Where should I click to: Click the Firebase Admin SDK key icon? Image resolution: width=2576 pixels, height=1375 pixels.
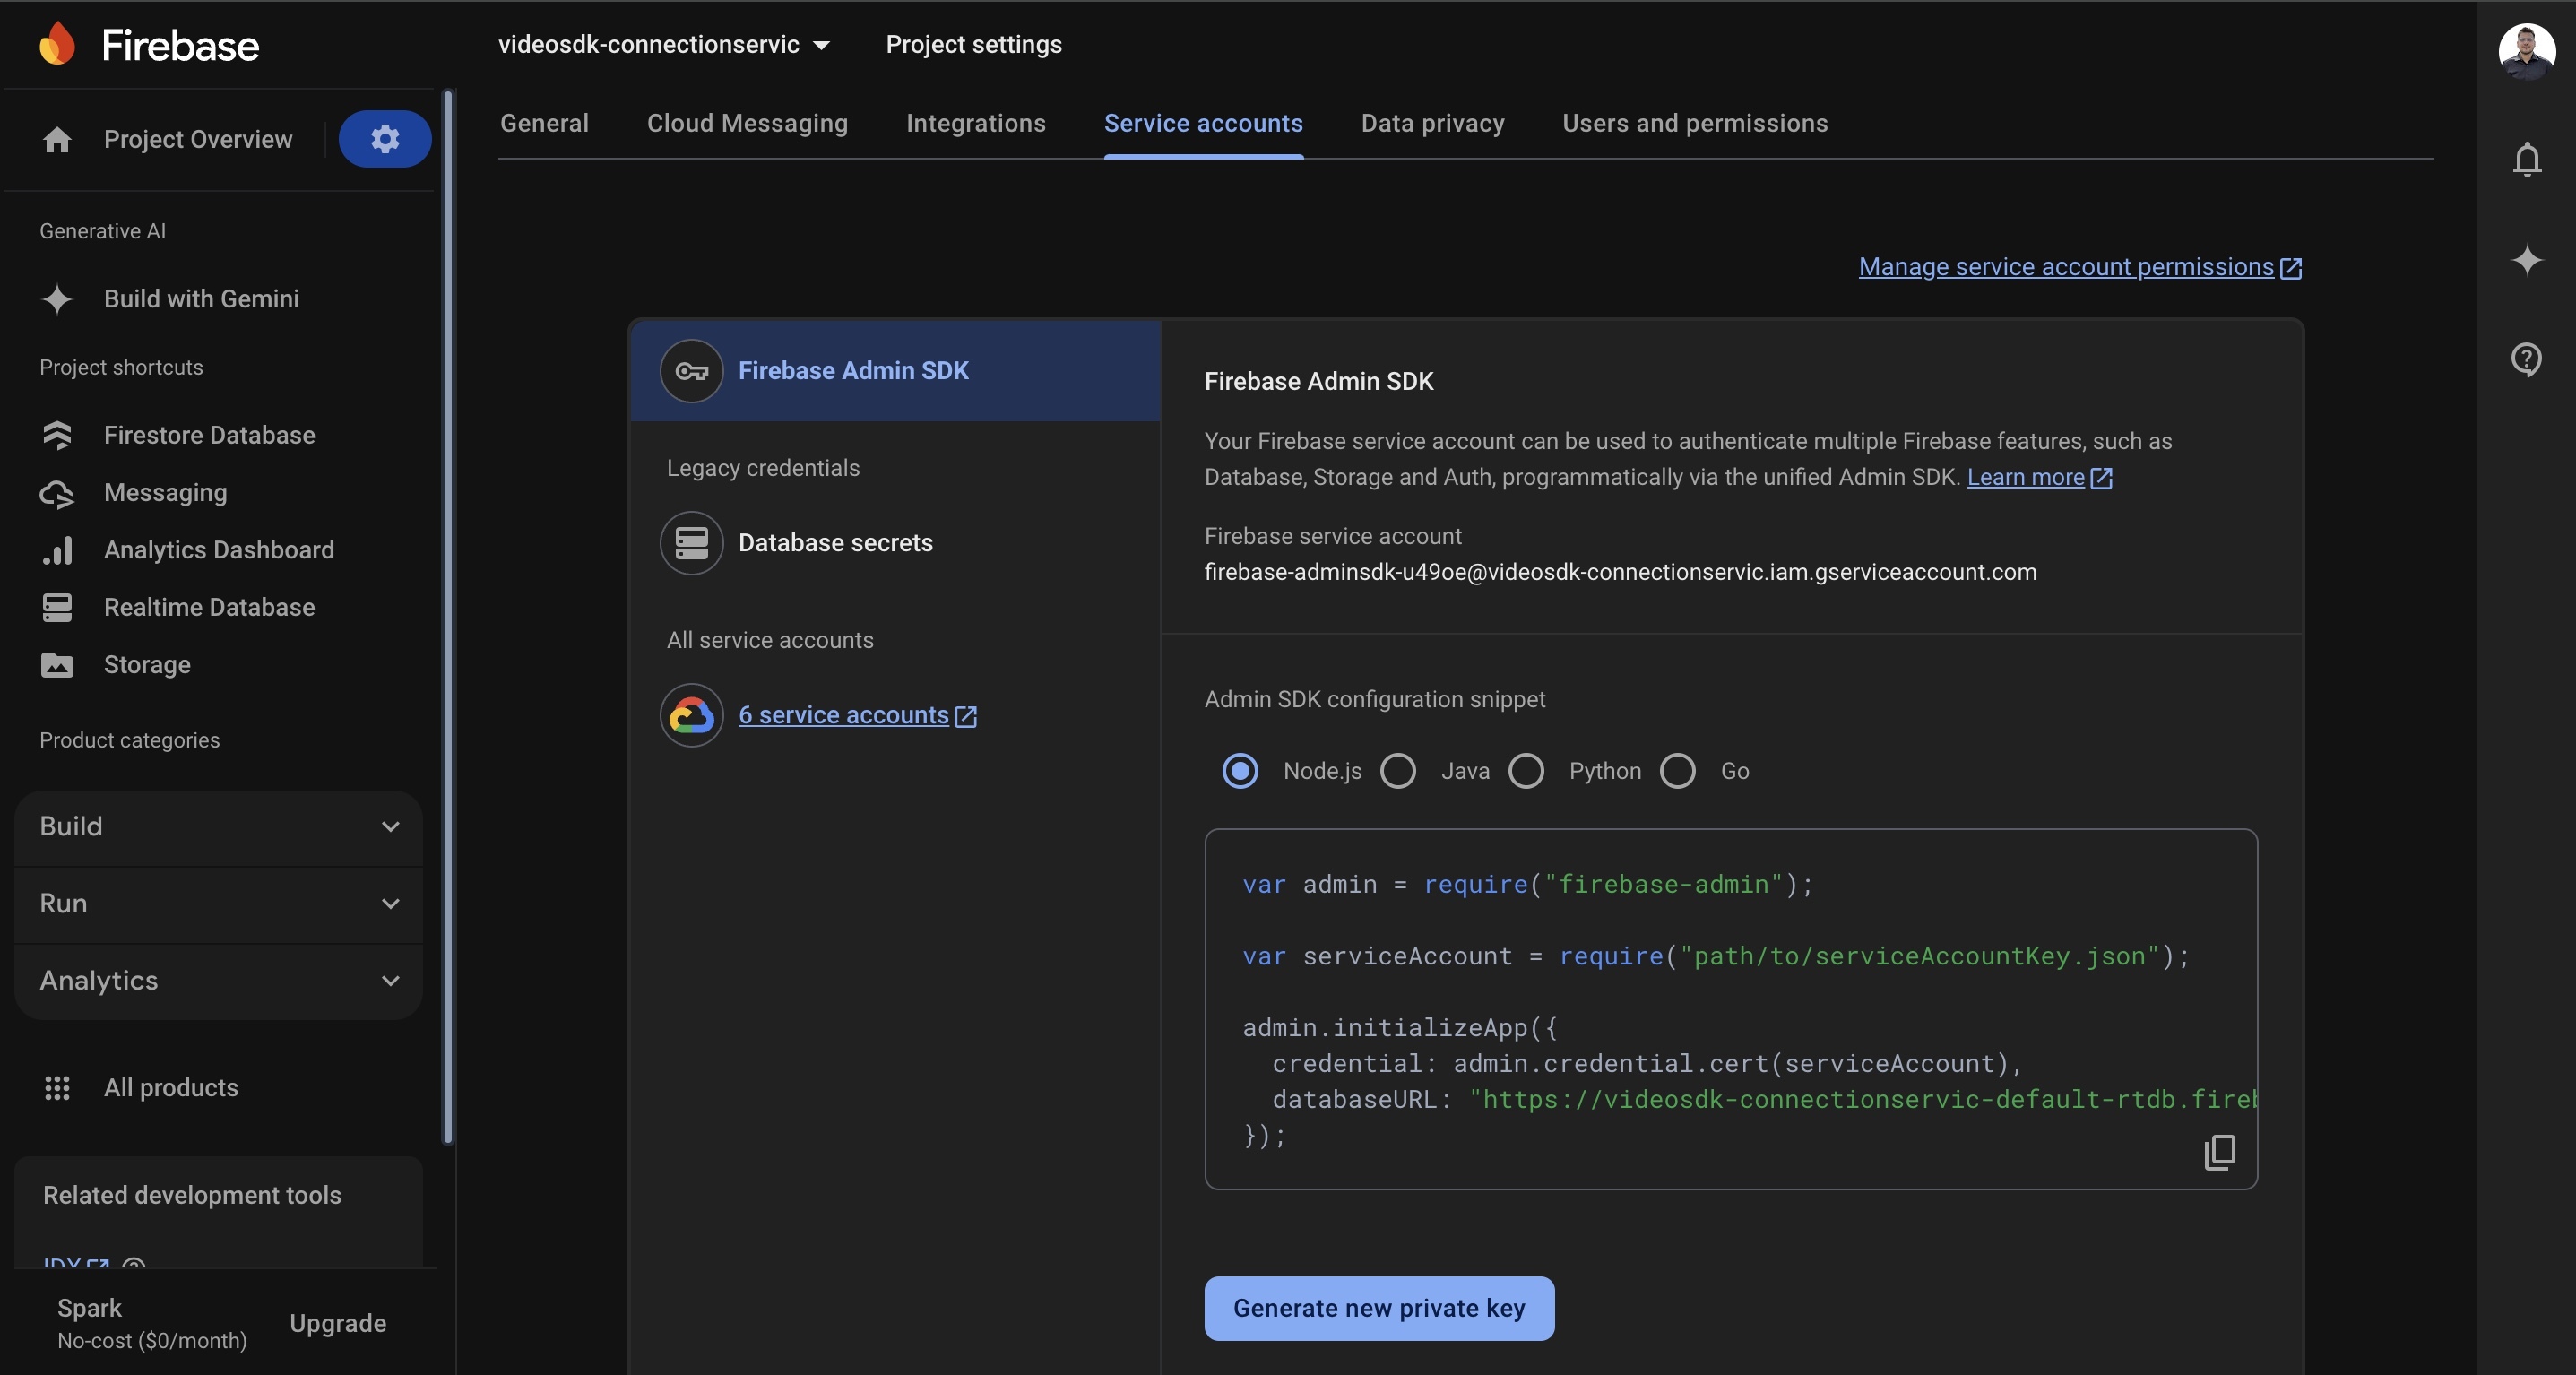tap(691, 371)
